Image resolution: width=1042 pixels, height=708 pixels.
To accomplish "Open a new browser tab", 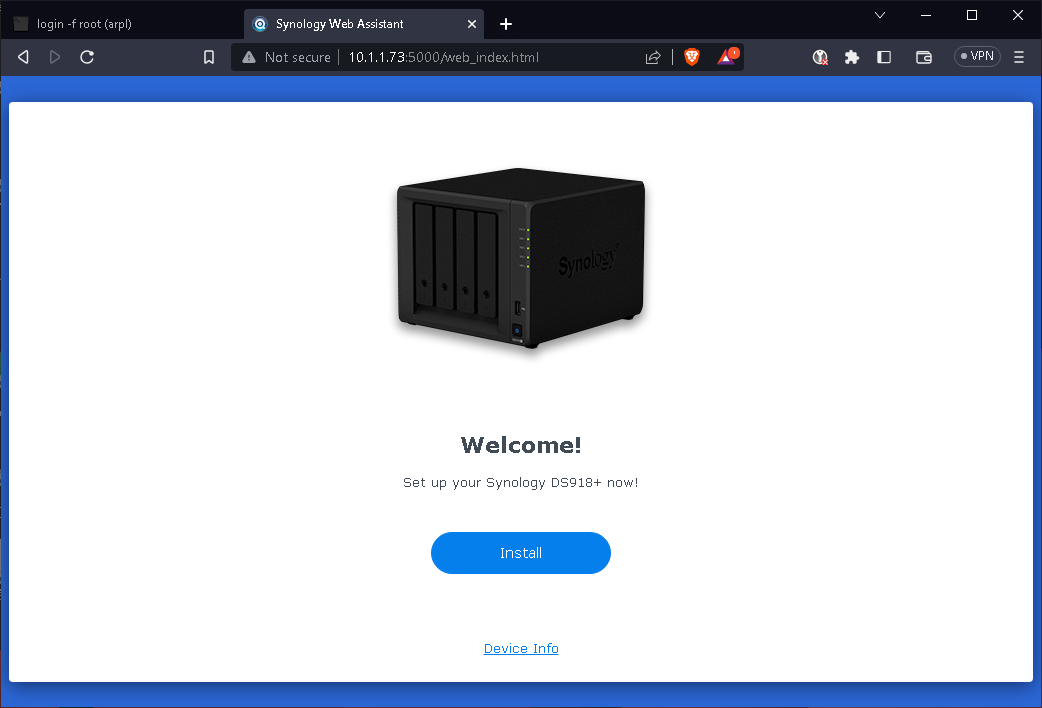I will point(506,24).
